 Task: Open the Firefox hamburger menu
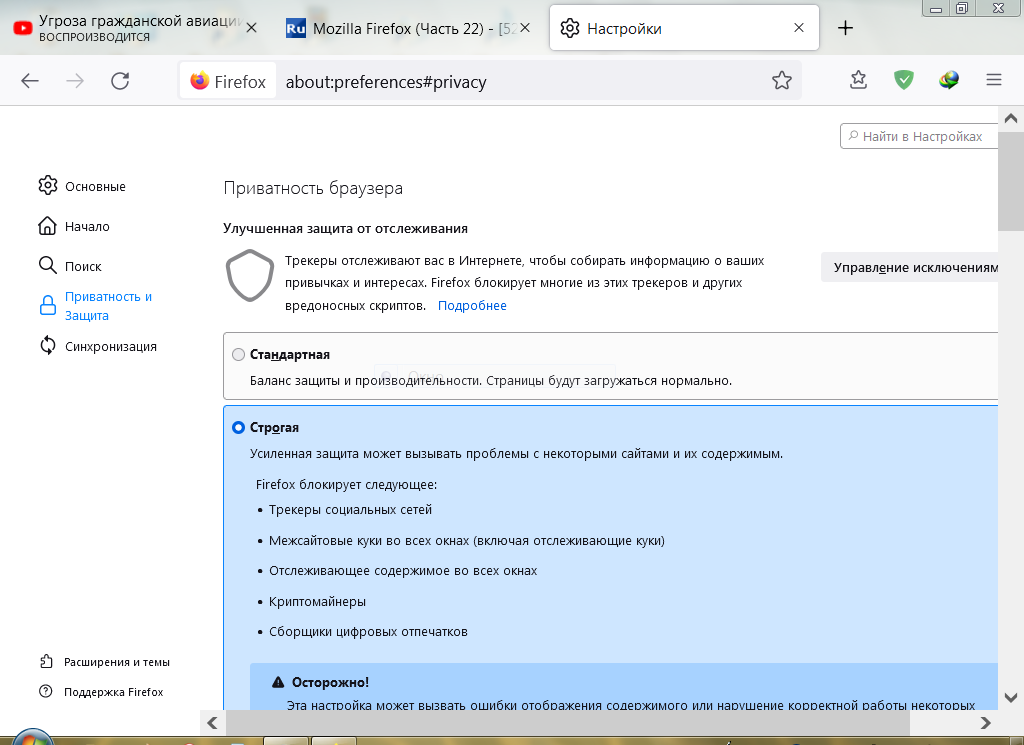point(994,80)
